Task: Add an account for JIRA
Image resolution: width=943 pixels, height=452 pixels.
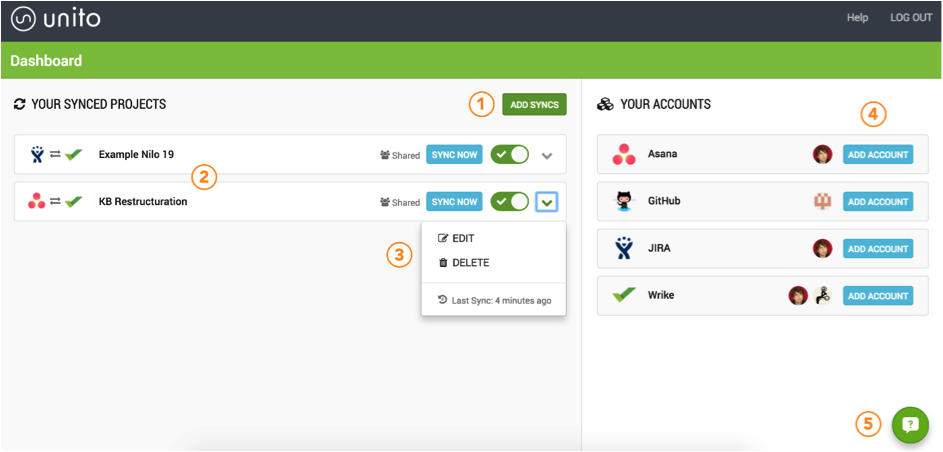Action: pos(878,248)
